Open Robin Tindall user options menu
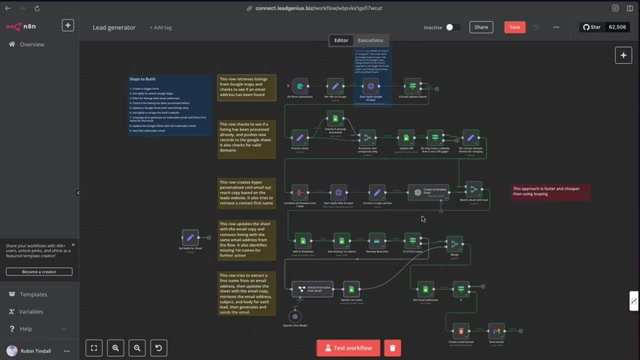 [67, 351]
